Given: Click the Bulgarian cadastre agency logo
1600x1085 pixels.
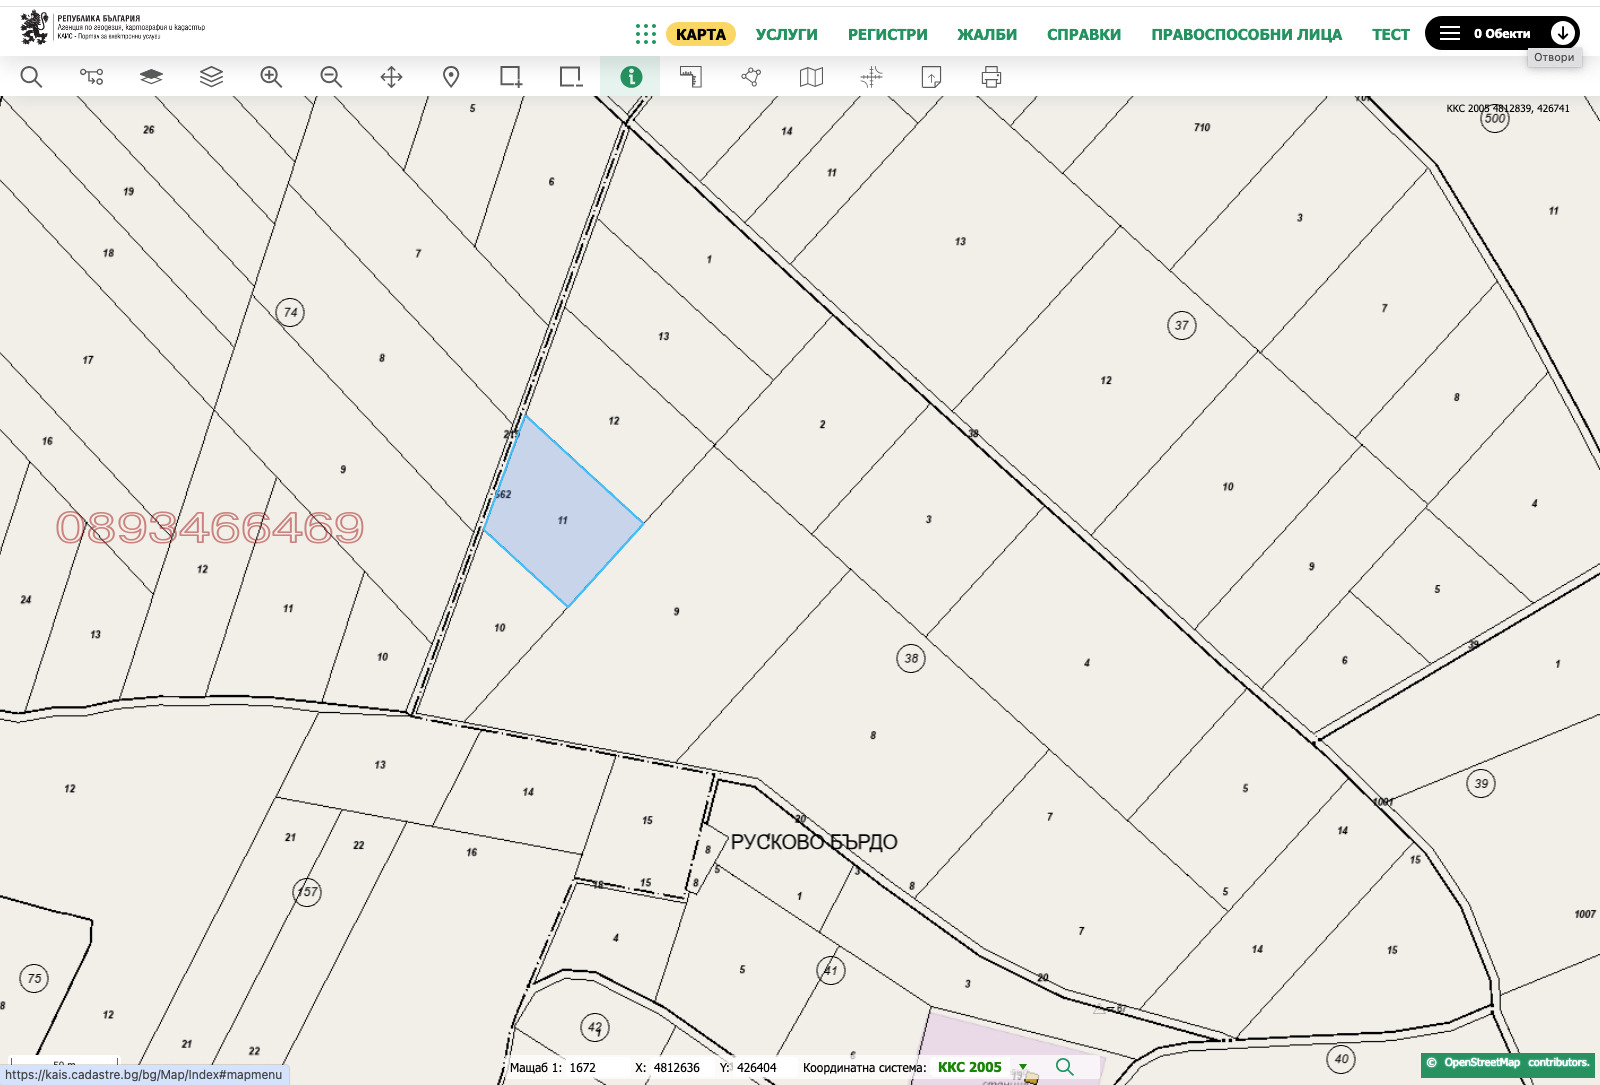Looking at the screenshot, I should pyautogui.click(x=112, y=28).
